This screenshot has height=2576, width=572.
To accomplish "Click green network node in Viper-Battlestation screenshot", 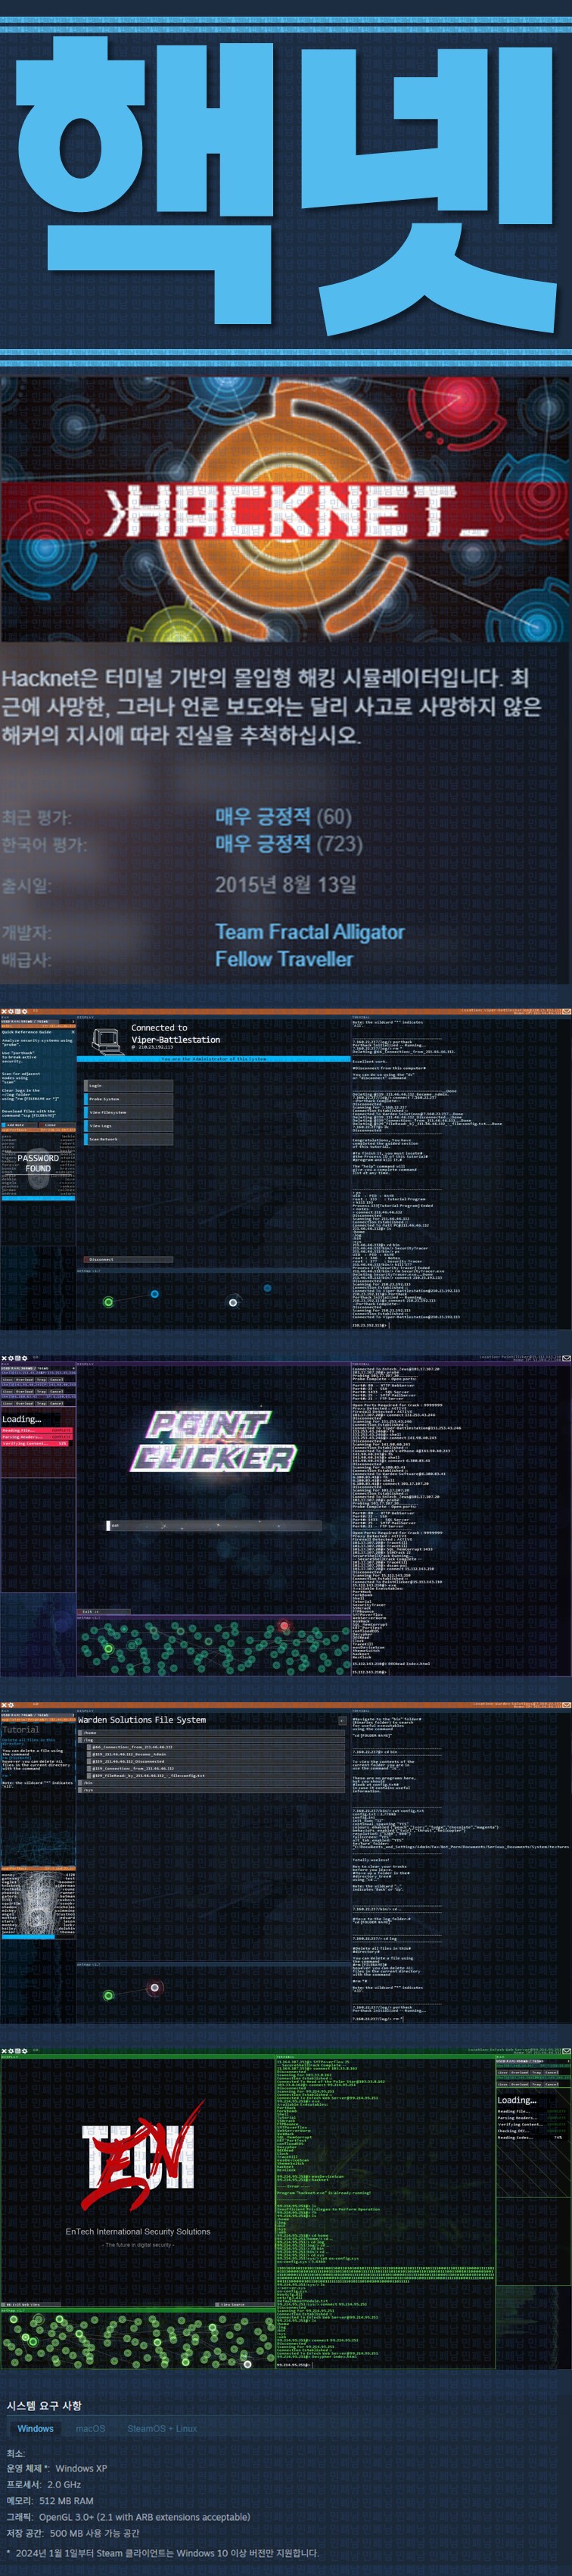I will (108, 1301).
